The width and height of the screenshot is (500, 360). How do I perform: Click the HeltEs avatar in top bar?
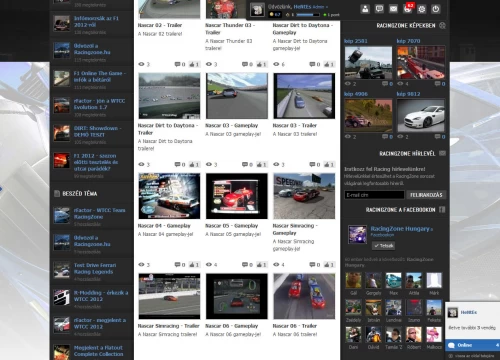(x=257, y=10)
